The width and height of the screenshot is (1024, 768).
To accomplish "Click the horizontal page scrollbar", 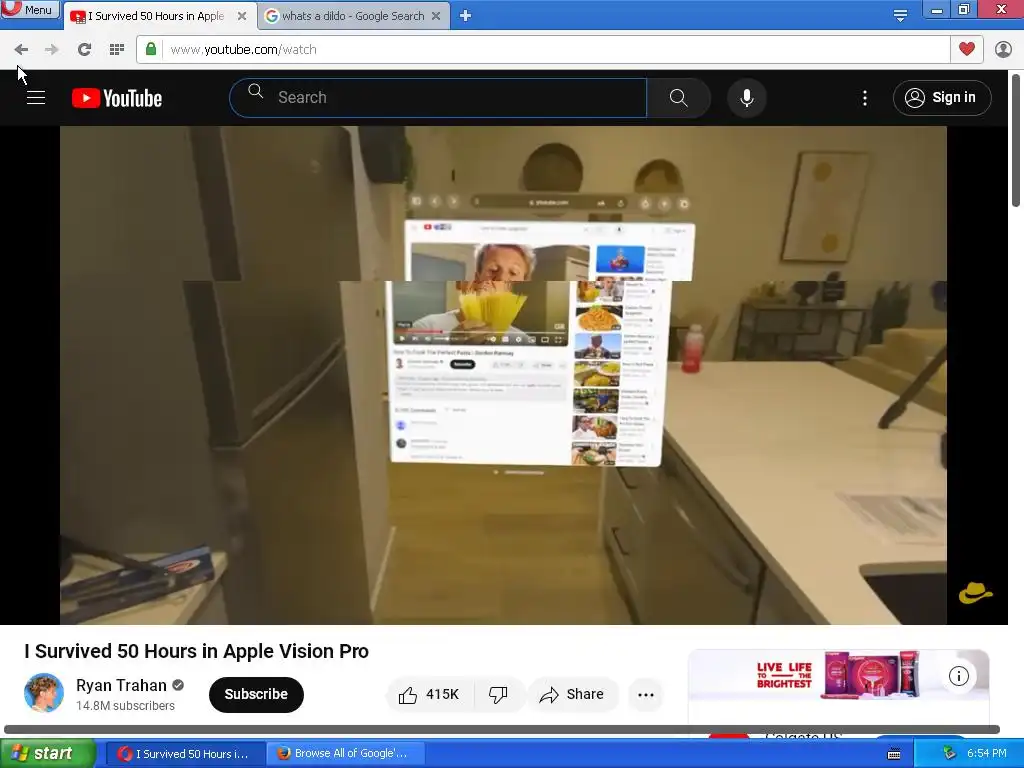I will click(x=502, y=729).
